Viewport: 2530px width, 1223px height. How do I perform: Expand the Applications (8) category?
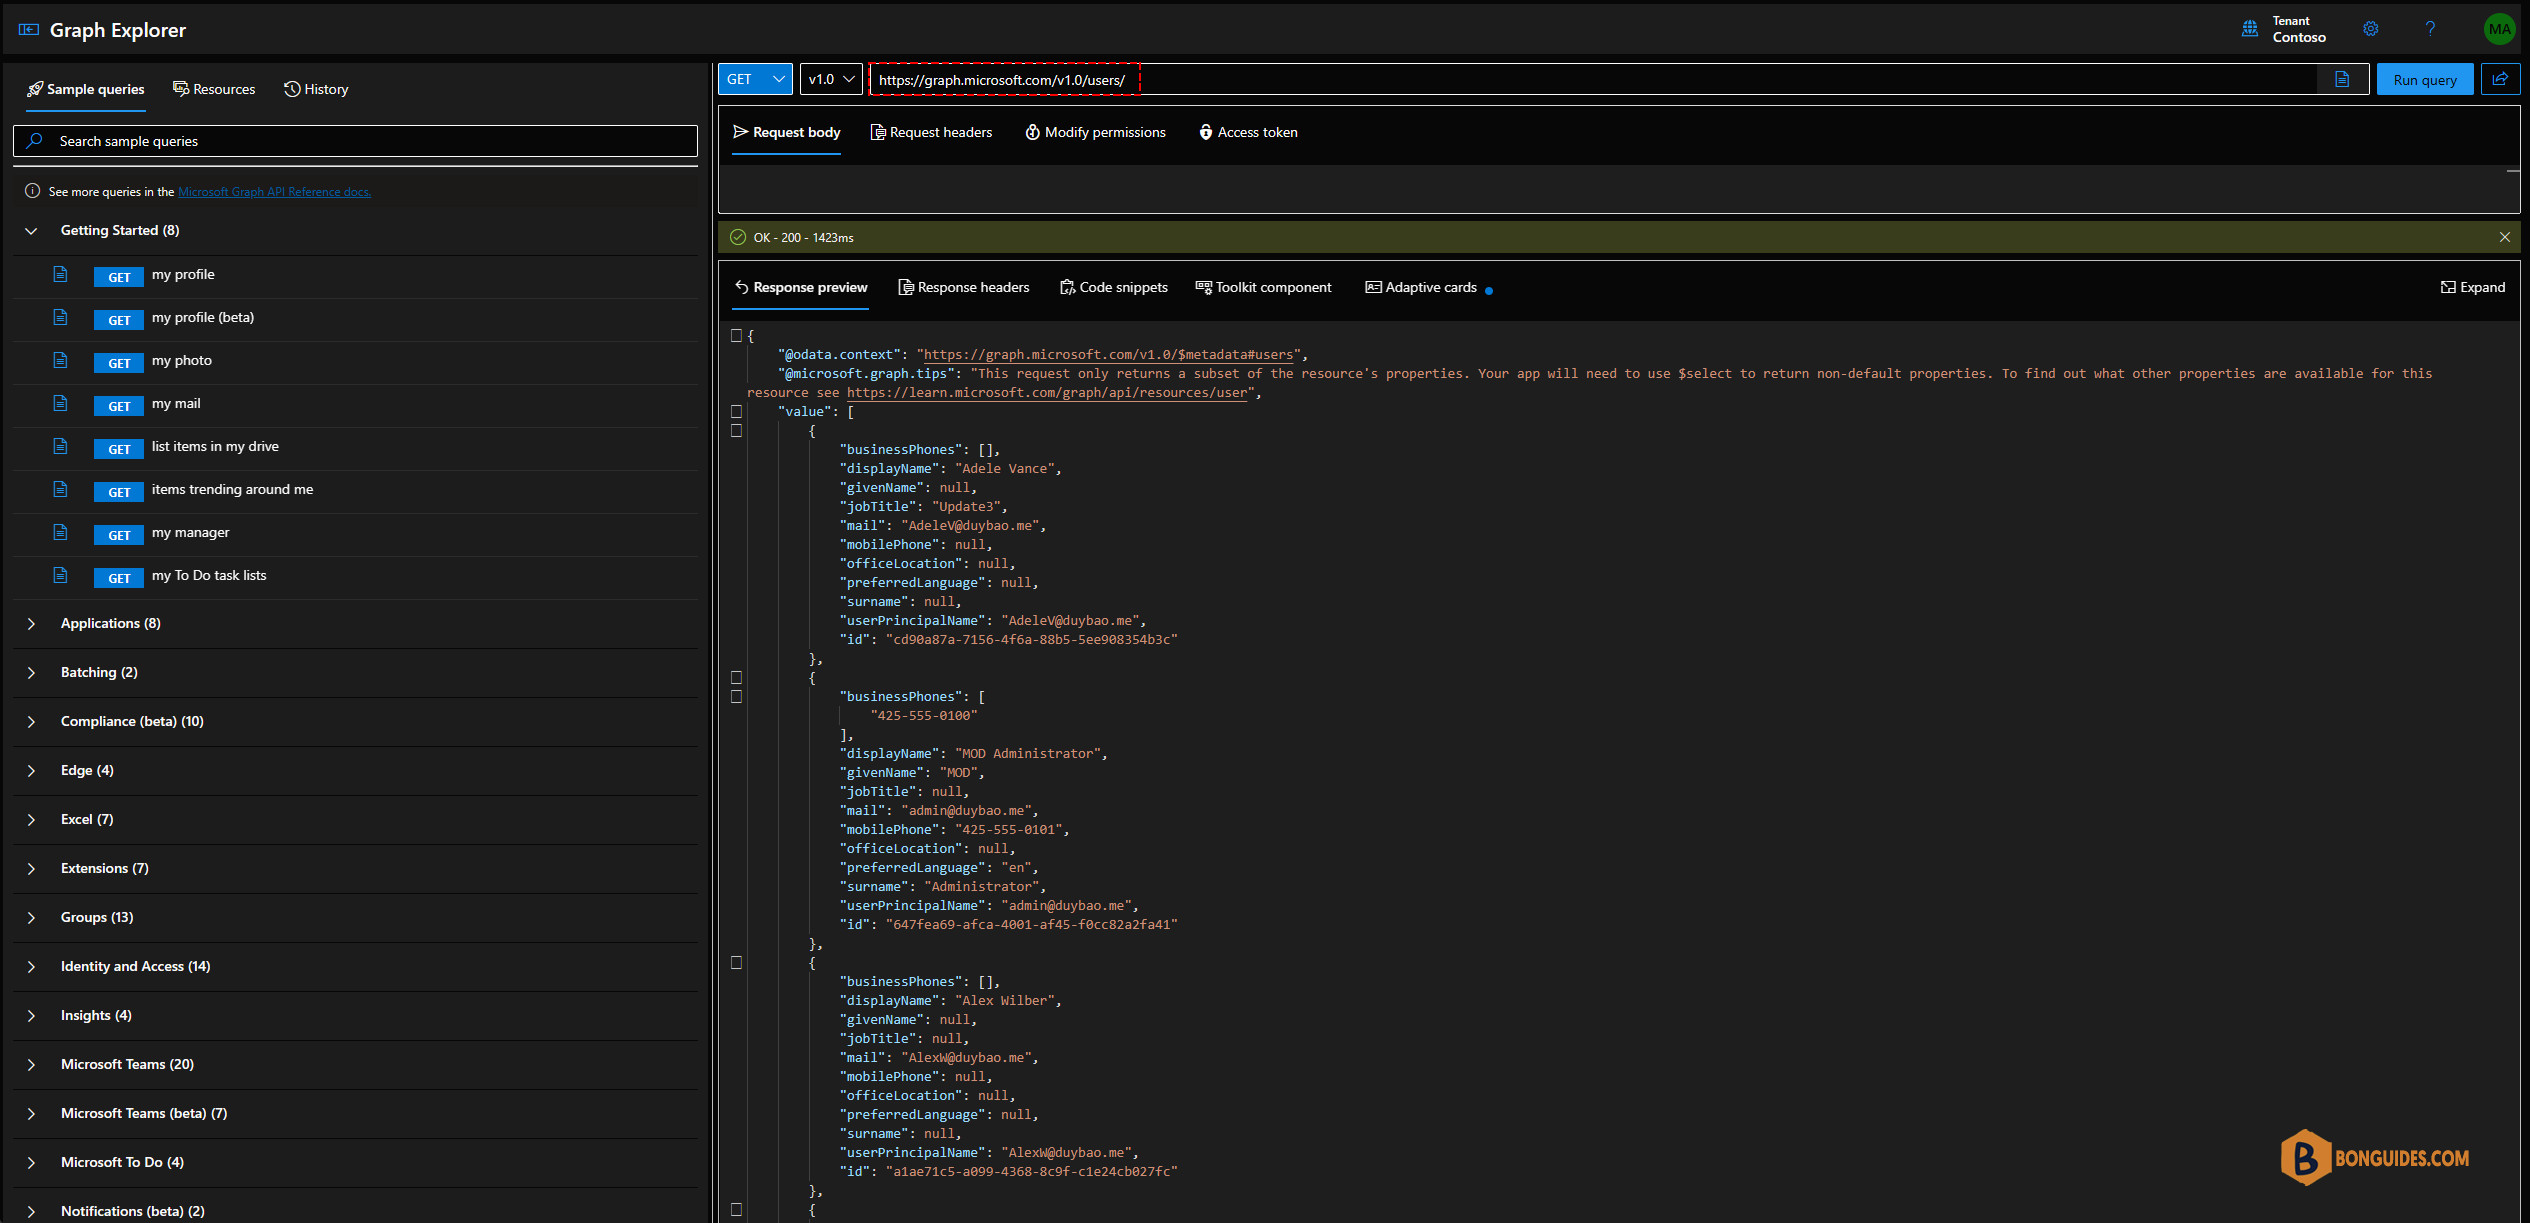pyautogui.click(x=31, y=624)
